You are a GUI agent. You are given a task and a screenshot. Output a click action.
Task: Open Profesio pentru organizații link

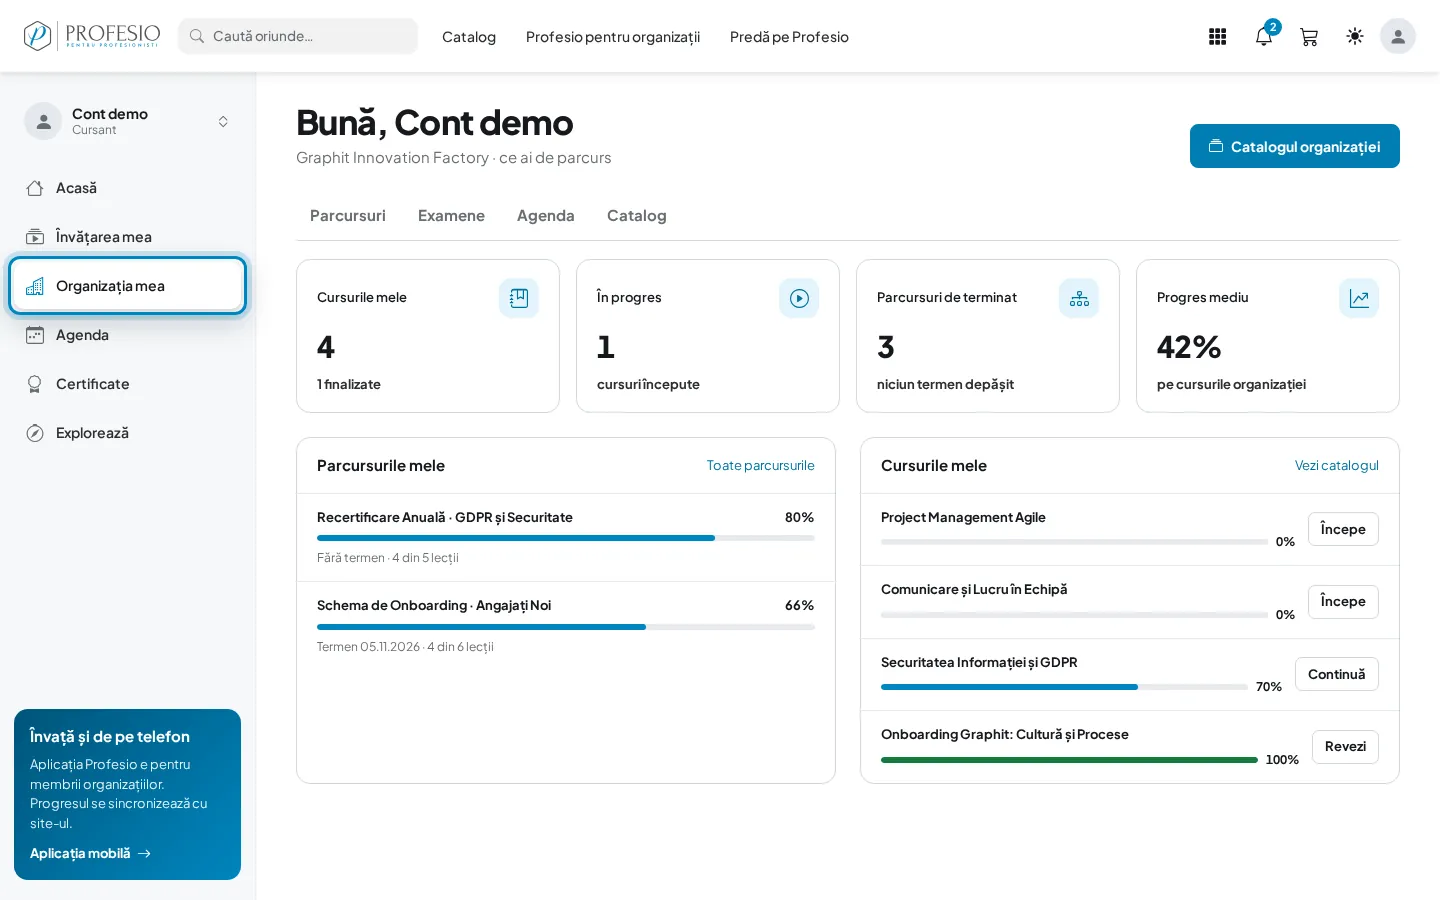pos(613,37)
